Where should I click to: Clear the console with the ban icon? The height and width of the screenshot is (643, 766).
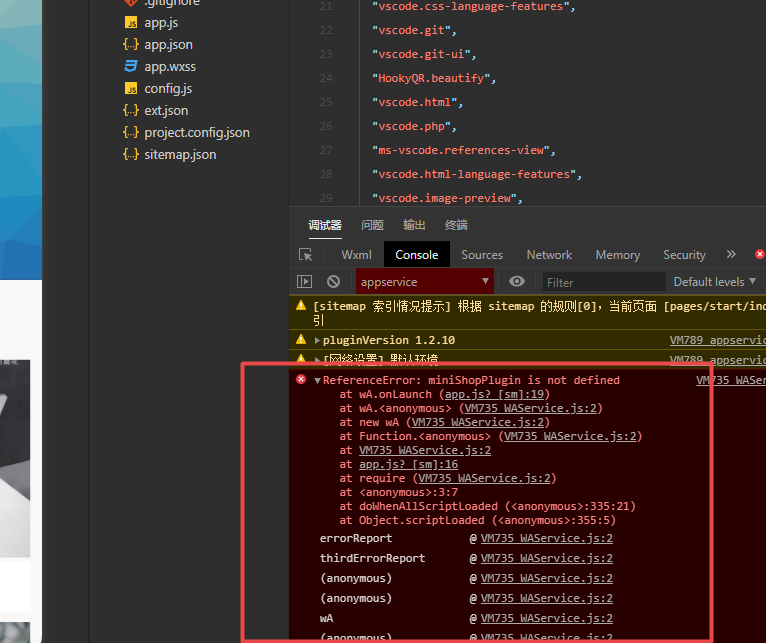pyautogui.click(x=333, y=282)
